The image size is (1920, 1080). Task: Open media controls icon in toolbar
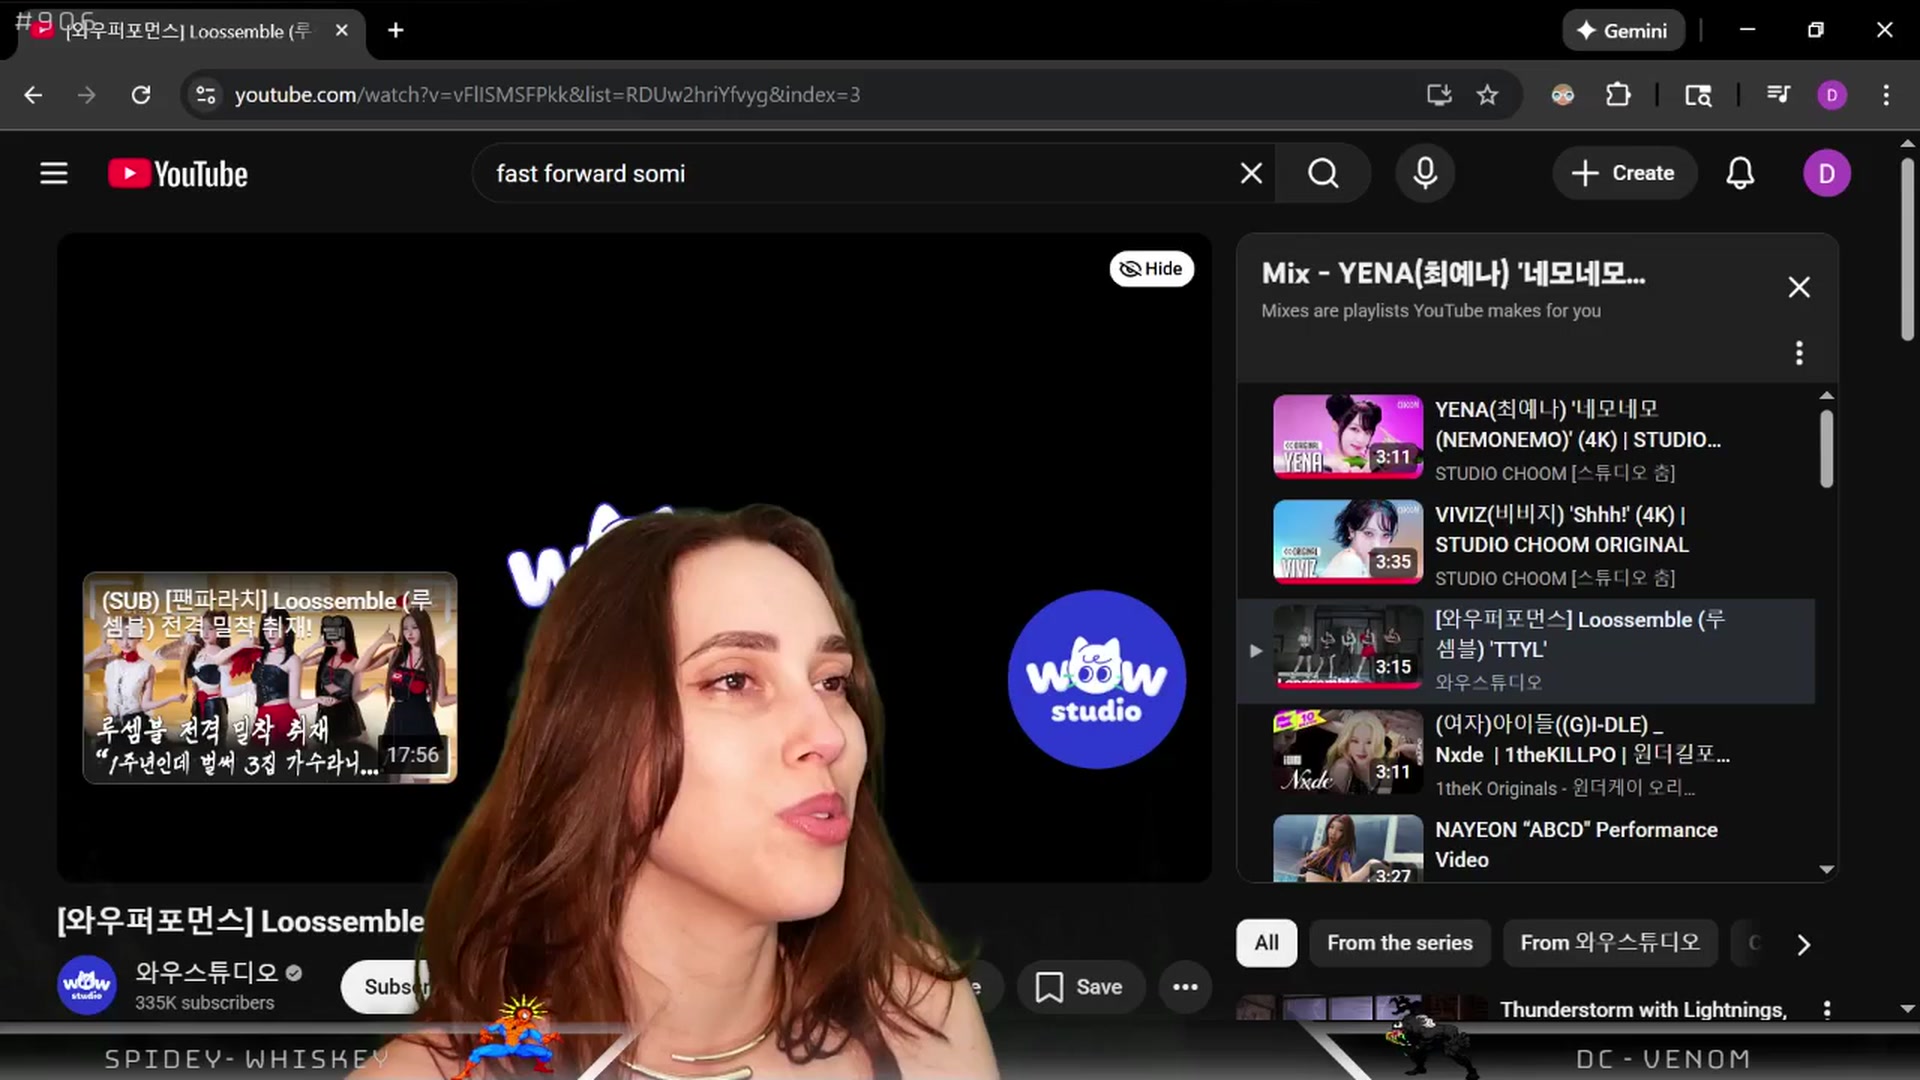[1778, 95]
